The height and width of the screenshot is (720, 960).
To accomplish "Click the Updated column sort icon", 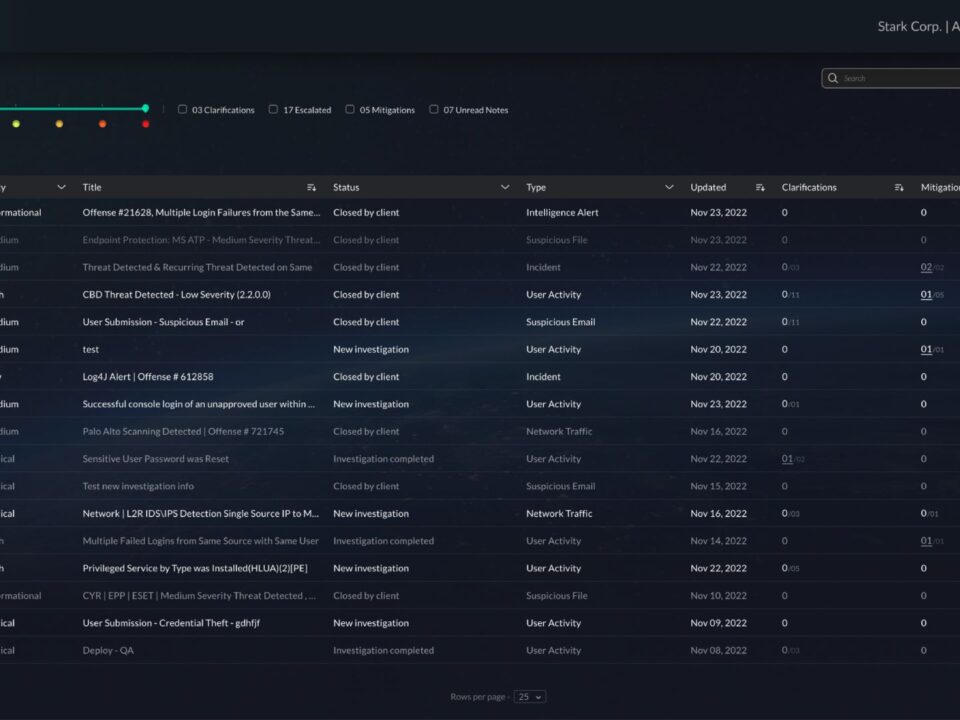I will (x=760, y=187).
